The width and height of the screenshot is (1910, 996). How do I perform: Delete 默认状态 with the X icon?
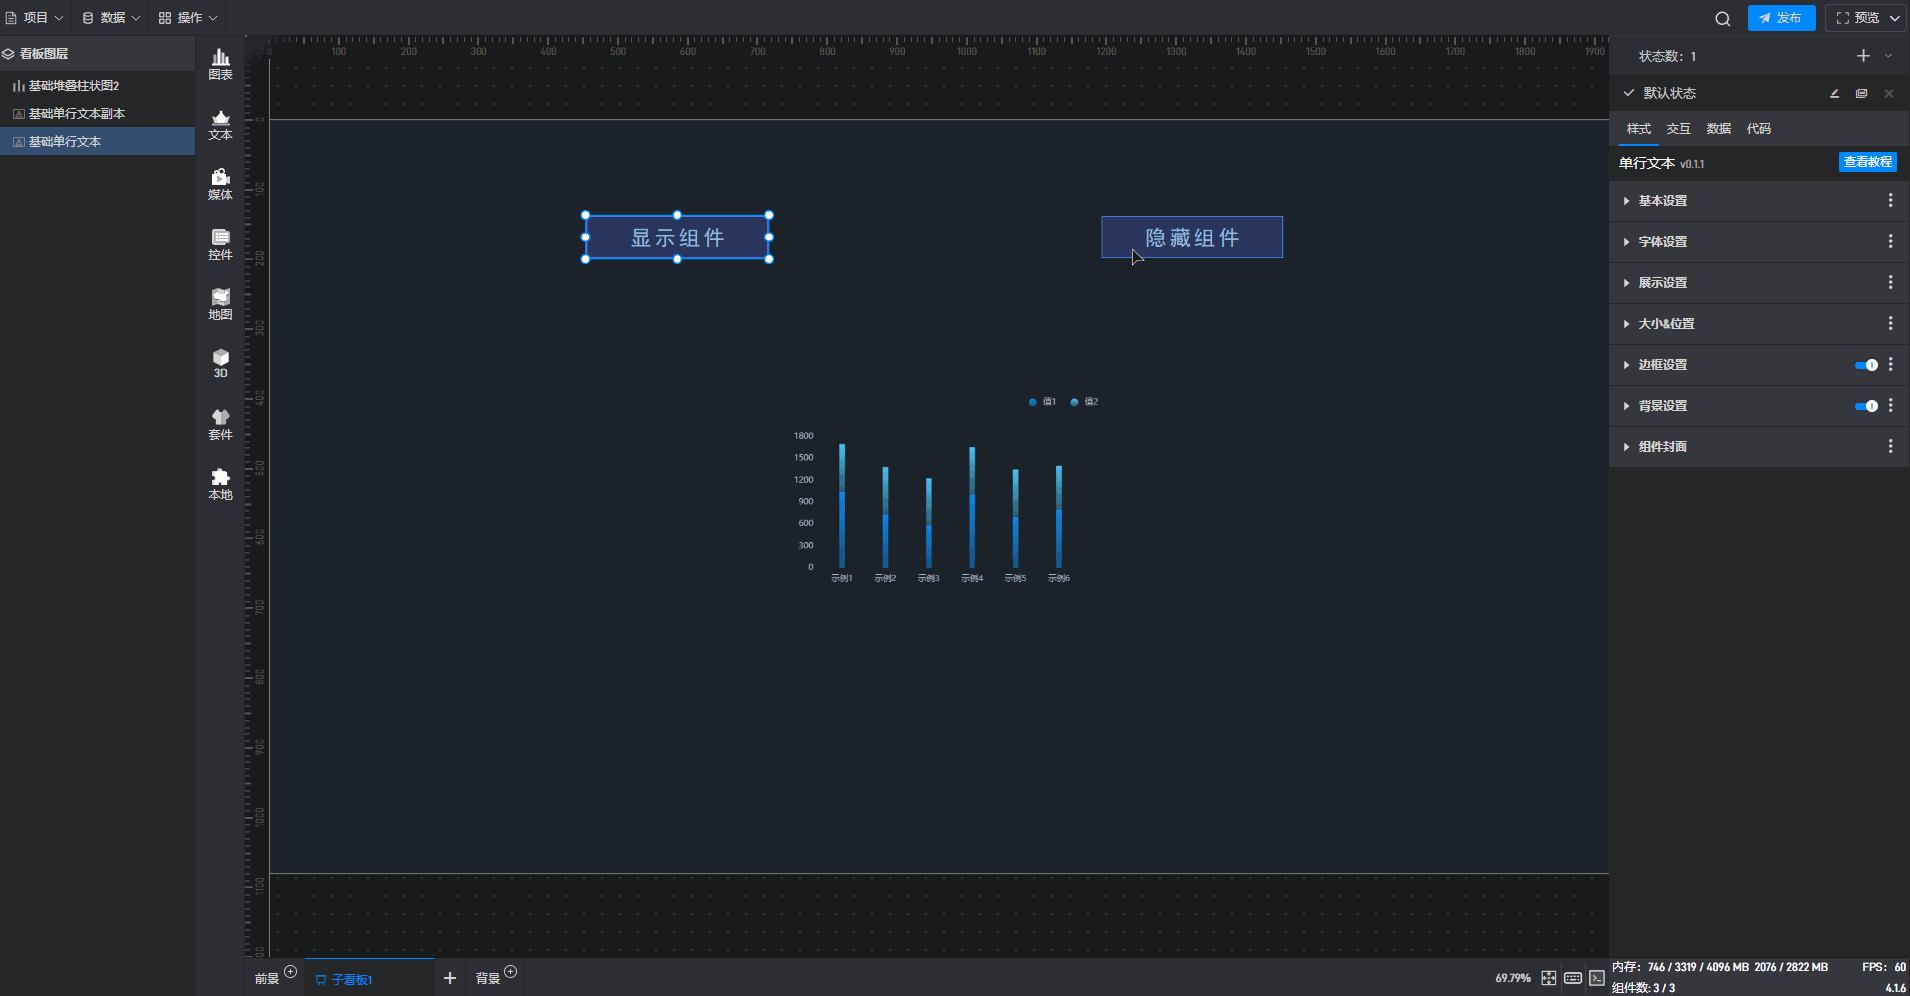[1888, 93]
